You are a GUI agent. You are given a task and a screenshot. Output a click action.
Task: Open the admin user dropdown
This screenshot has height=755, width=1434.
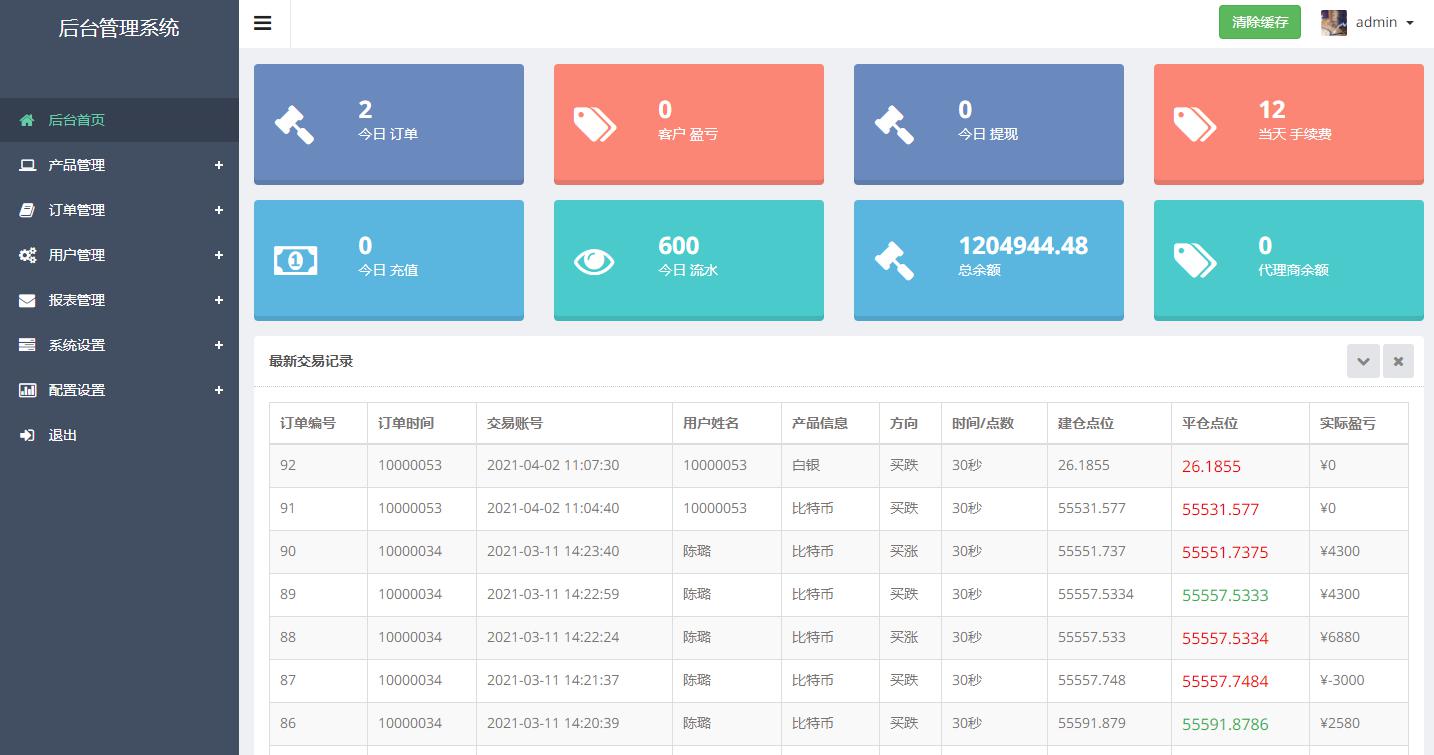tap(1385, 23)
